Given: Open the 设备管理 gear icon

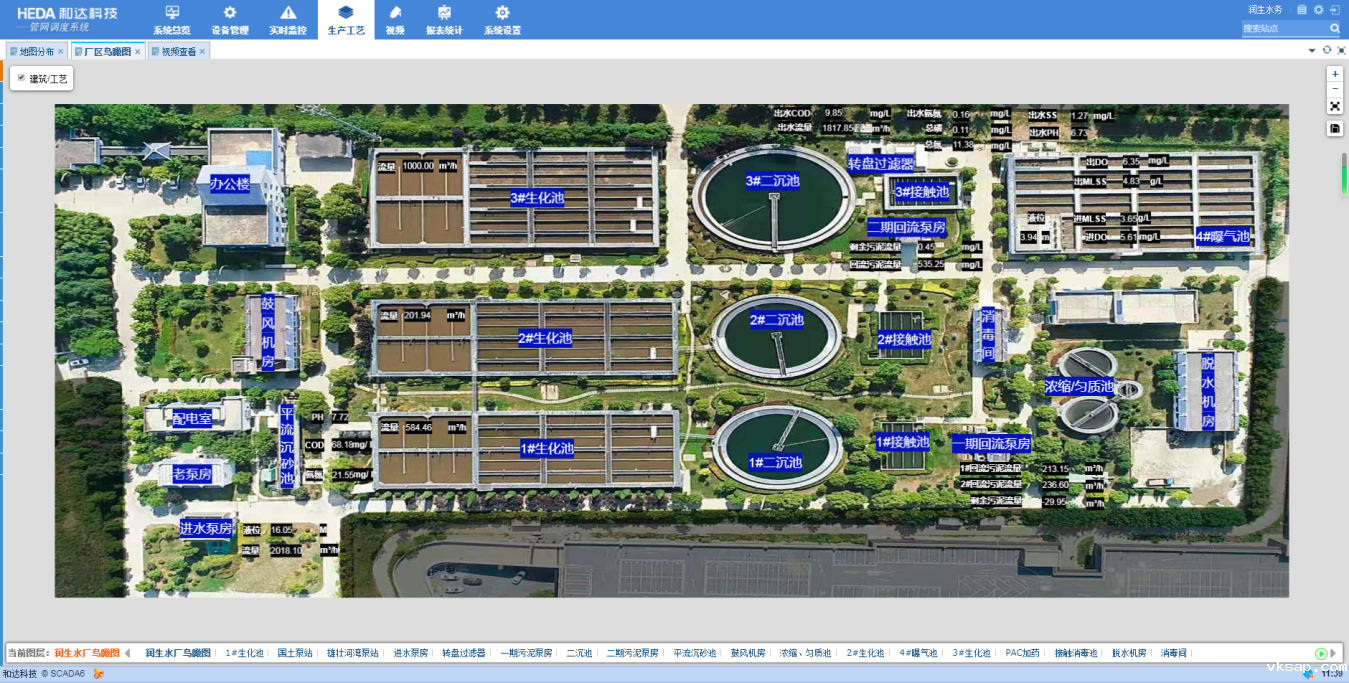Looking at the screenshot, I should click(x=230, y=13).
